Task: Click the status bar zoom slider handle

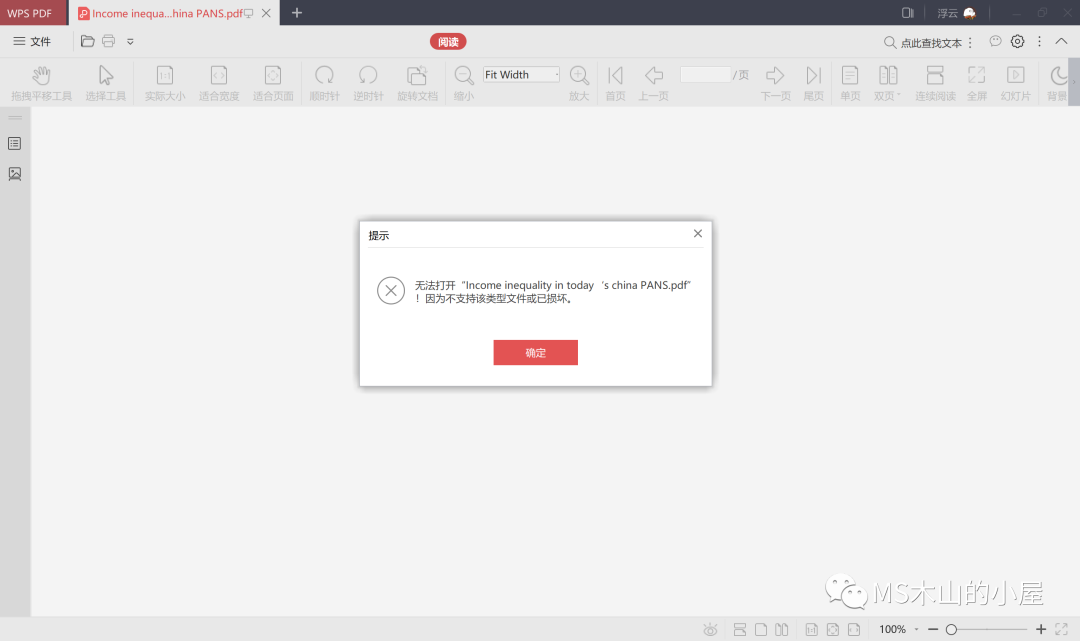Action: pos(951,629)
